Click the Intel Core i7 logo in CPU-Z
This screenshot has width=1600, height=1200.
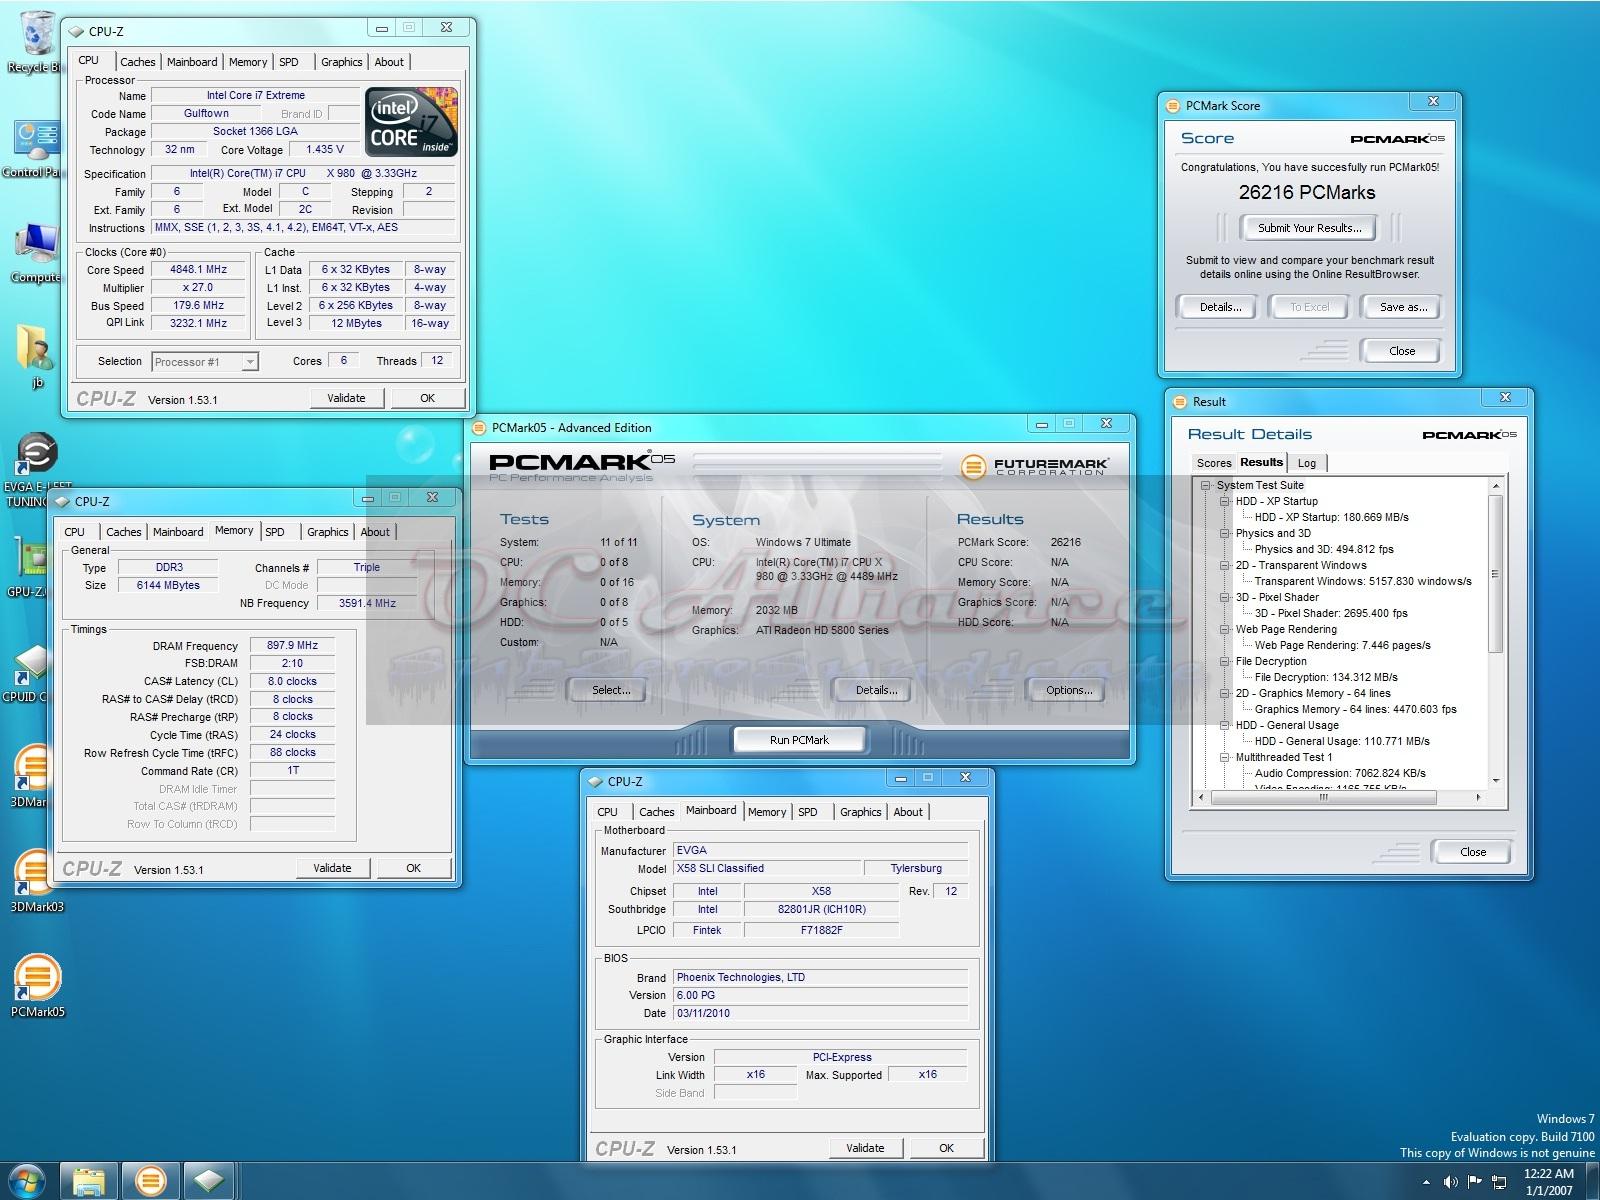412,121
